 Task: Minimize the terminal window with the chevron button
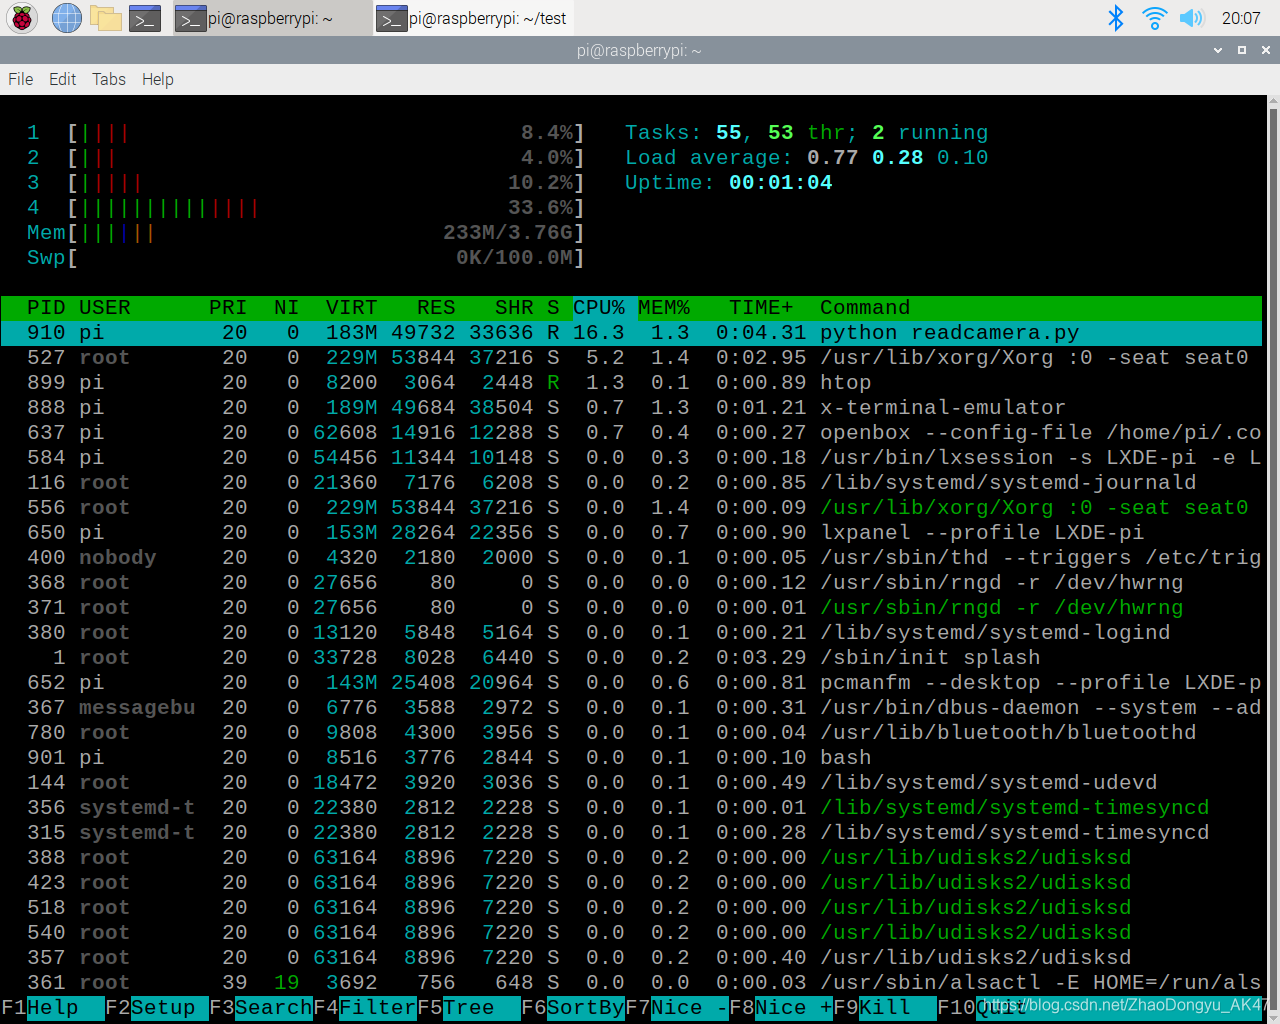coord(1218,50)
